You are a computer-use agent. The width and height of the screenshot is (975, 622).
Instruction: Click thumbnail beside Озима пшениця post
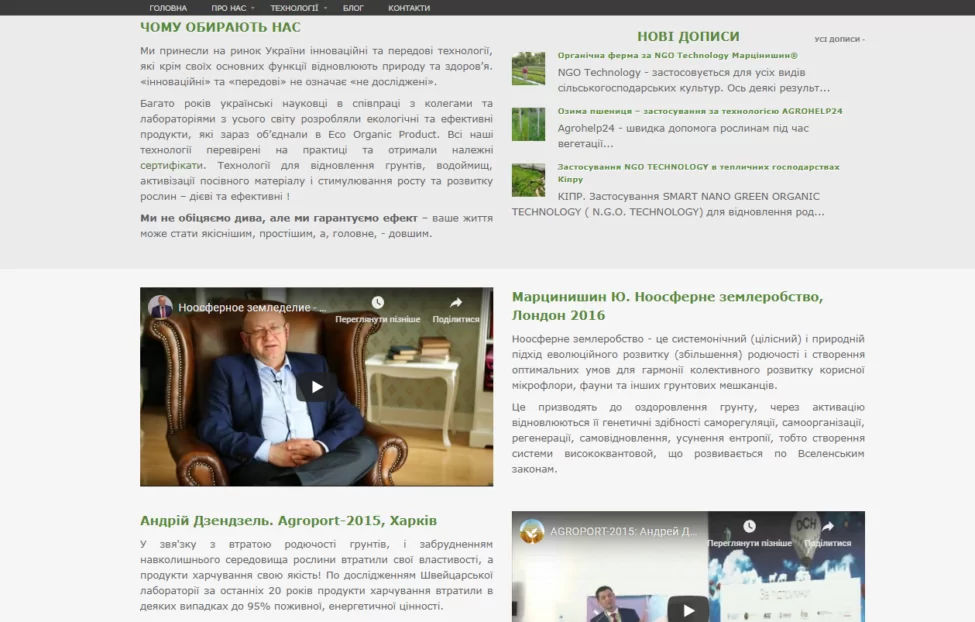[528, 124]
